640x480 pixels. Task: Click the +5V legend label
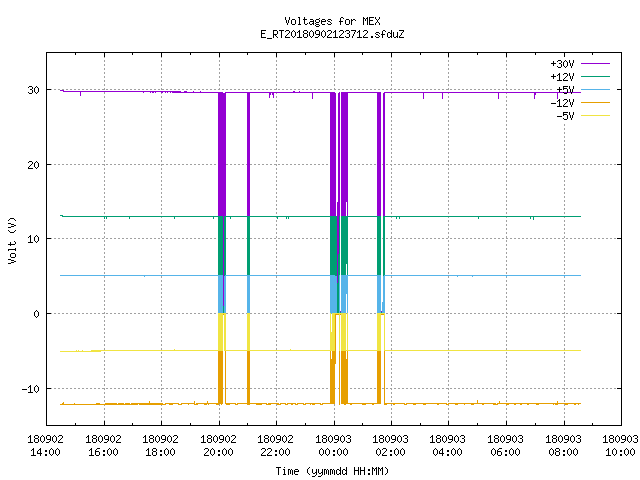565,90
